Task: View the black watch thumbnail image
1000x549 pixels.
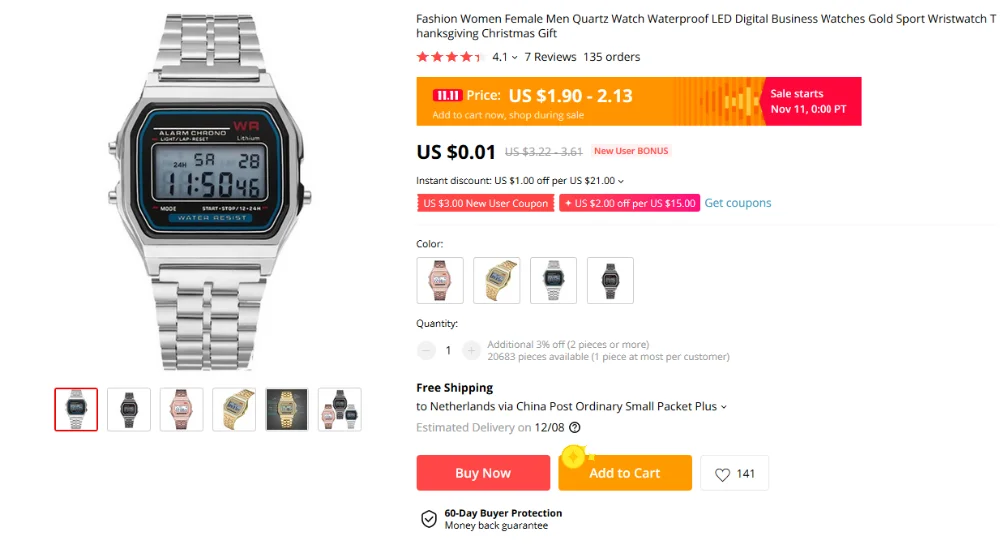Action: [129, 409]
